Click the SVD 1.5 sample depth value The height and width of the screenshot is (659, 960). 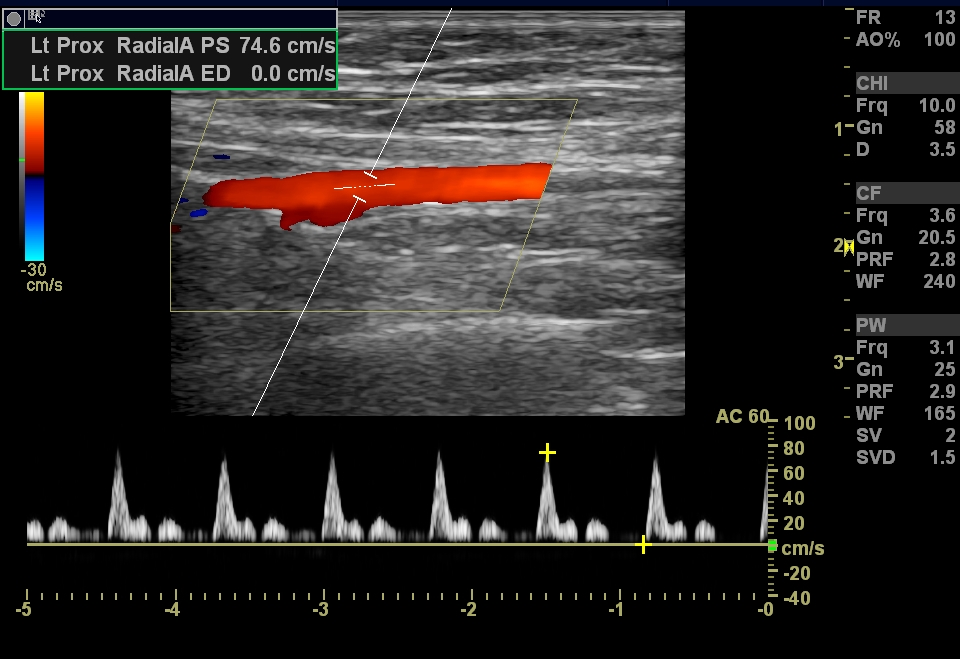(x=905, y=457)
